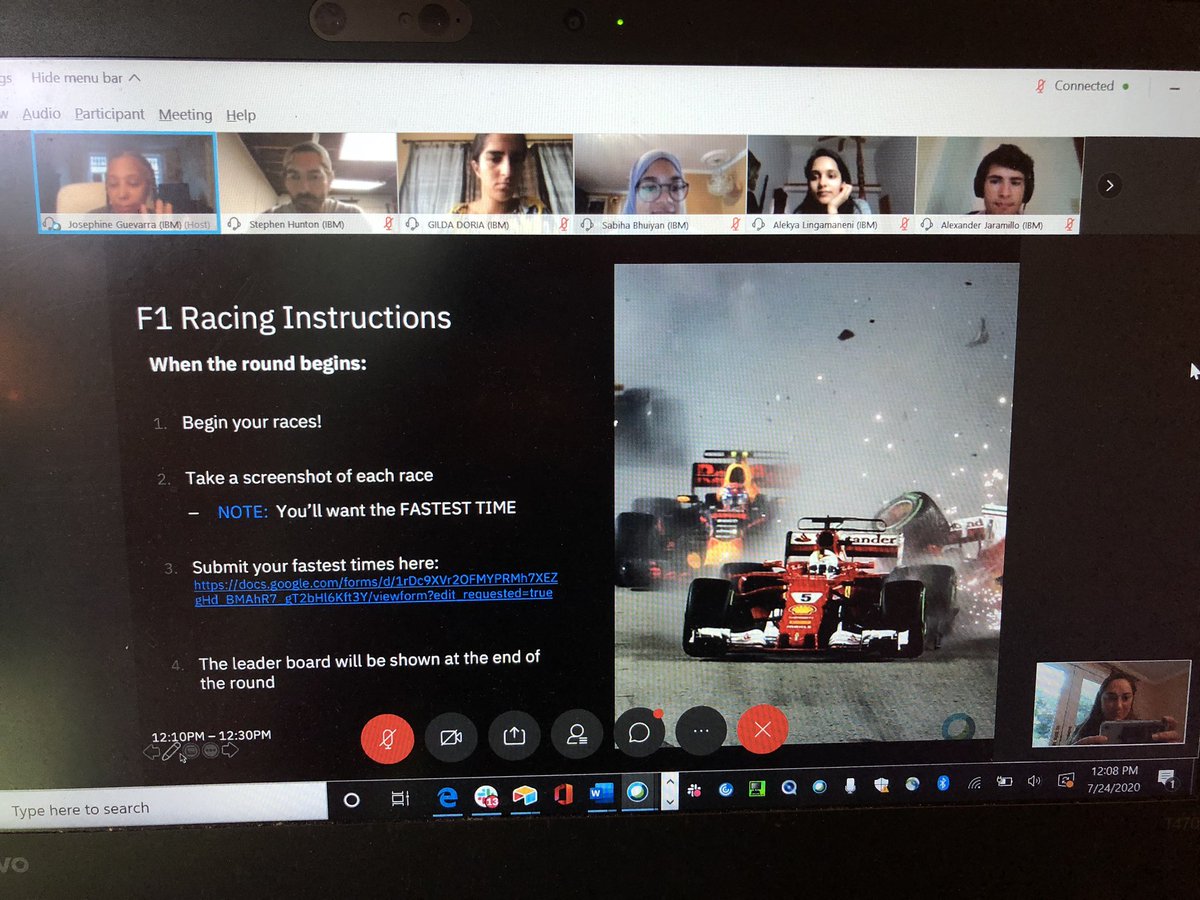1200x900 pixels.
Task: Open Slack icon in system tray
Action: (693, 790)
